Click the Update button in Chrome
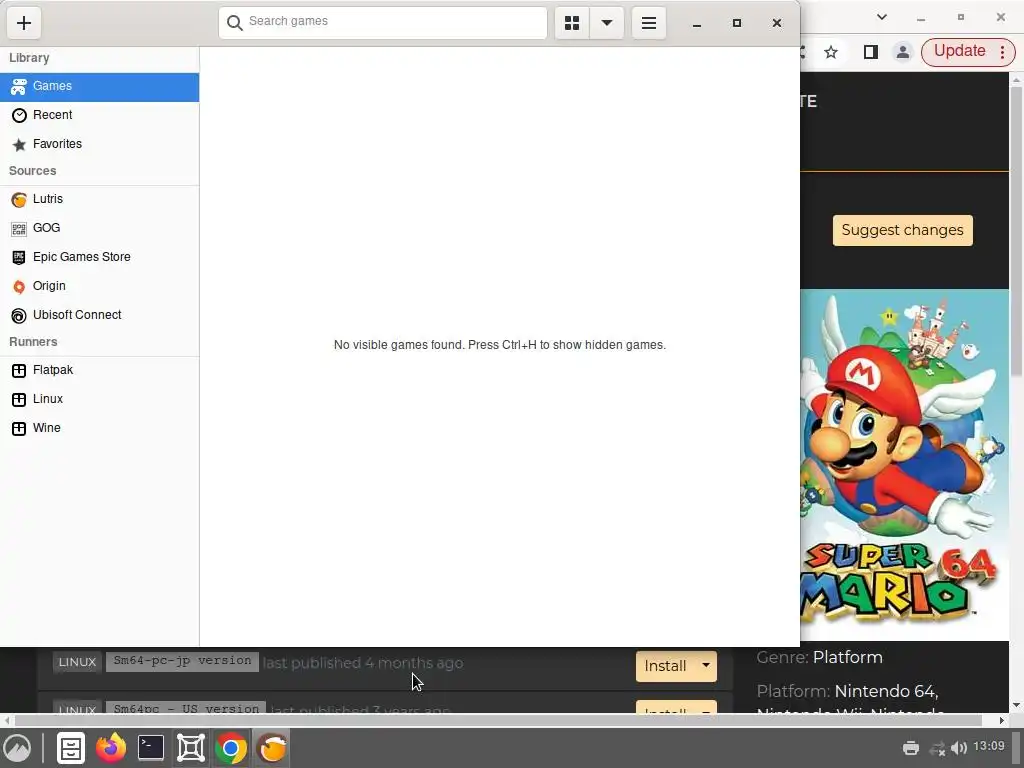 pos(959,52)
